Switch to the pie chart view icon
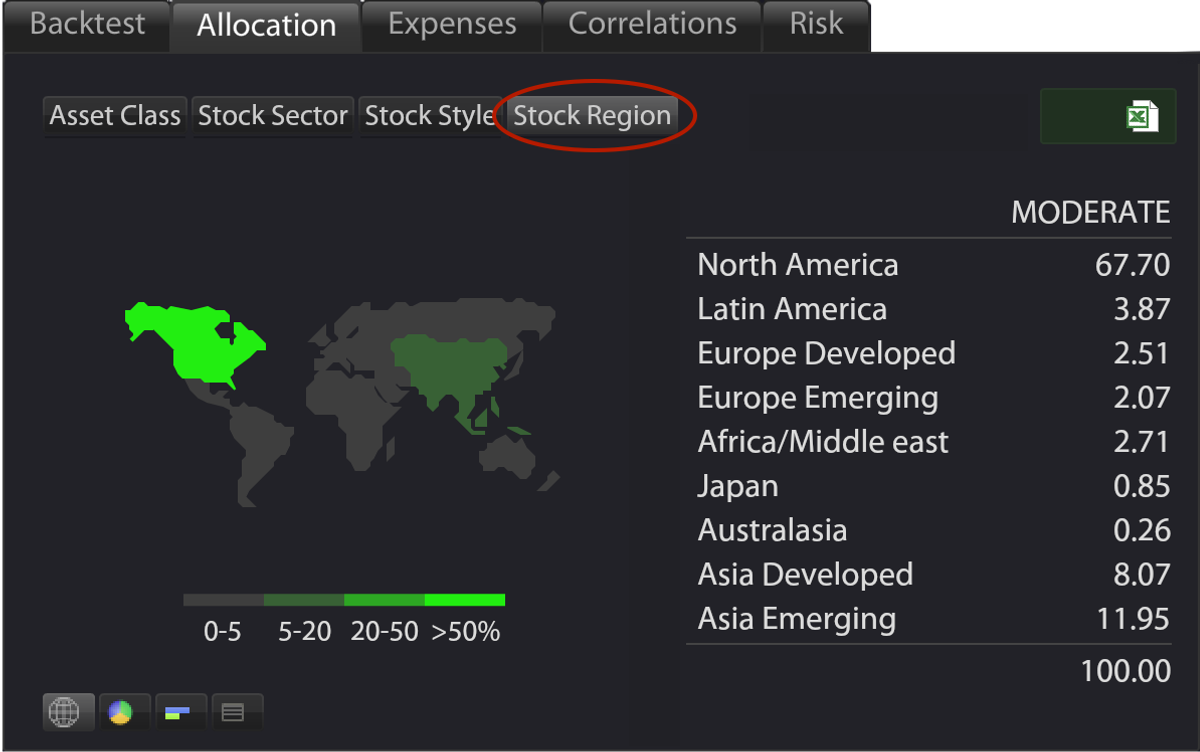 click(x=124, y=712)
